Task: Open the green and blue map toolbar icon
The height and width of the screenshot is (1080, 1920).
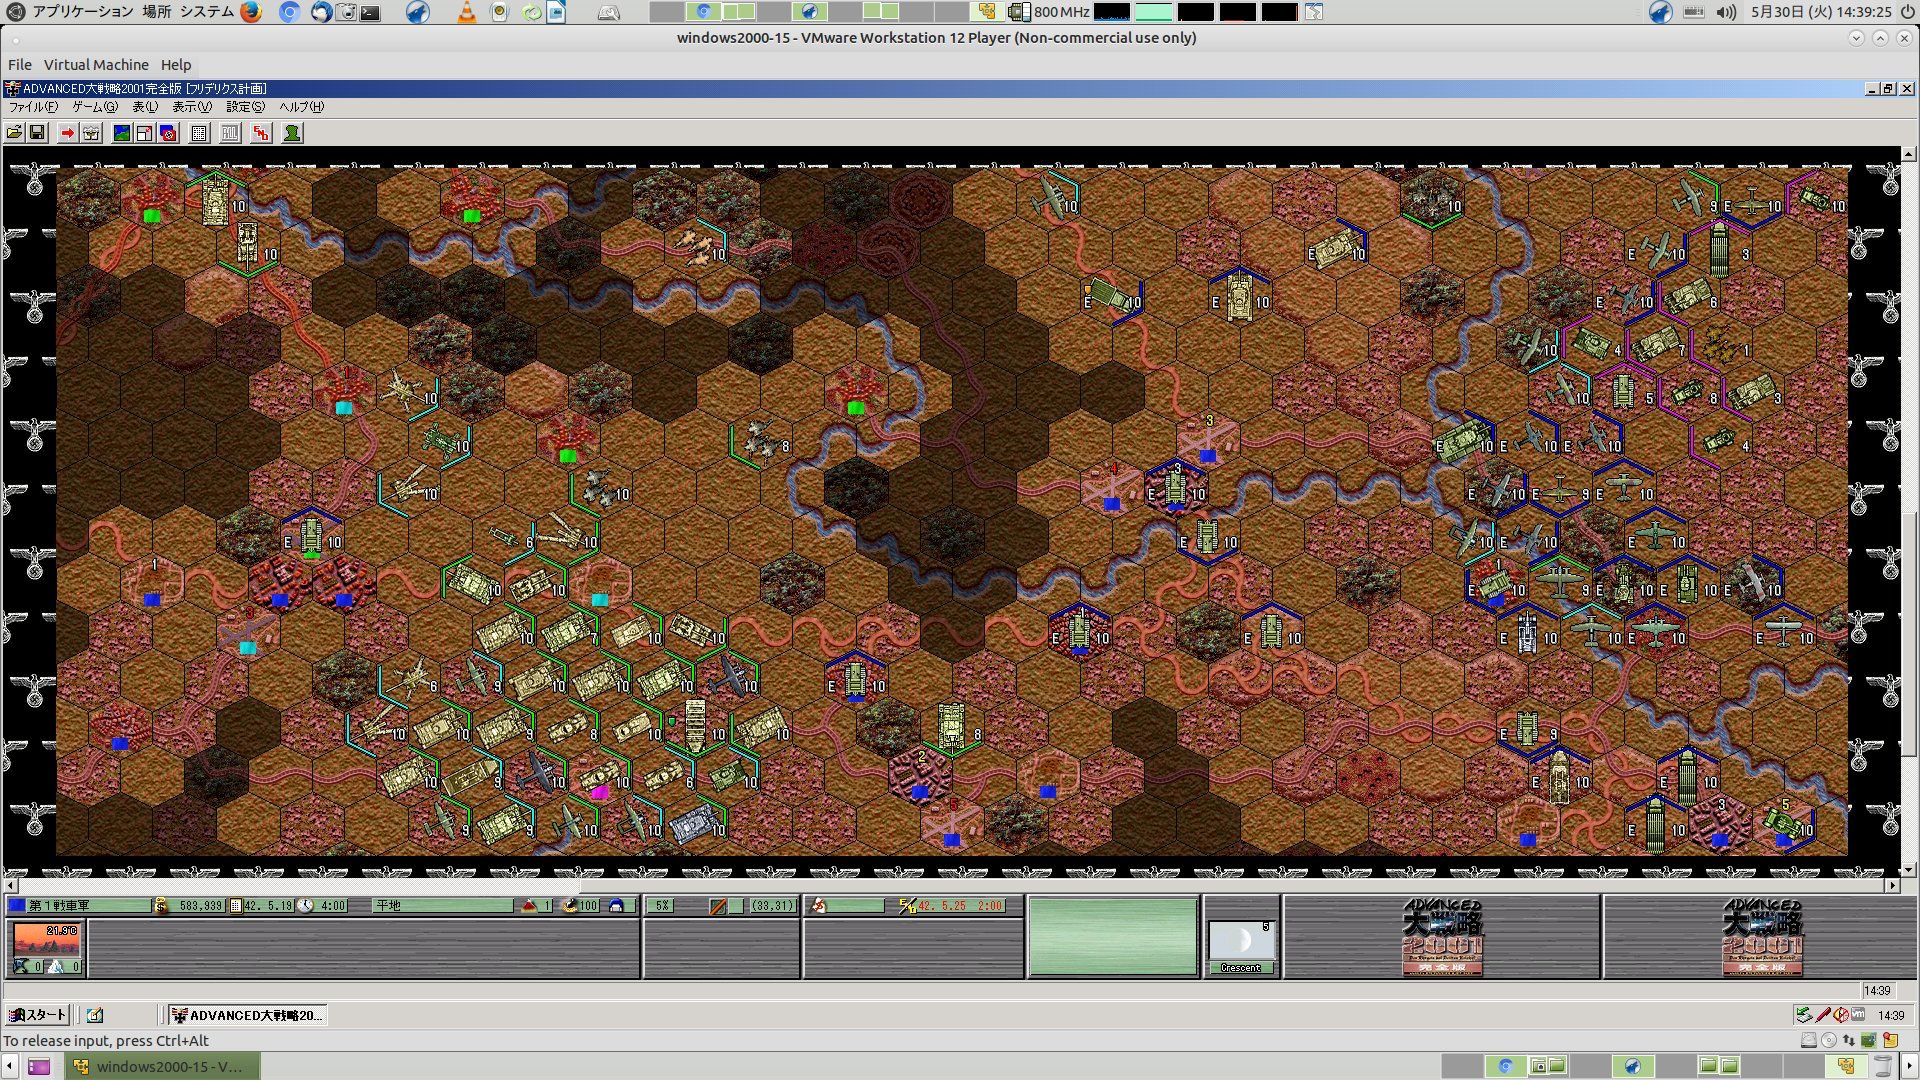Action: coord(121,133)
